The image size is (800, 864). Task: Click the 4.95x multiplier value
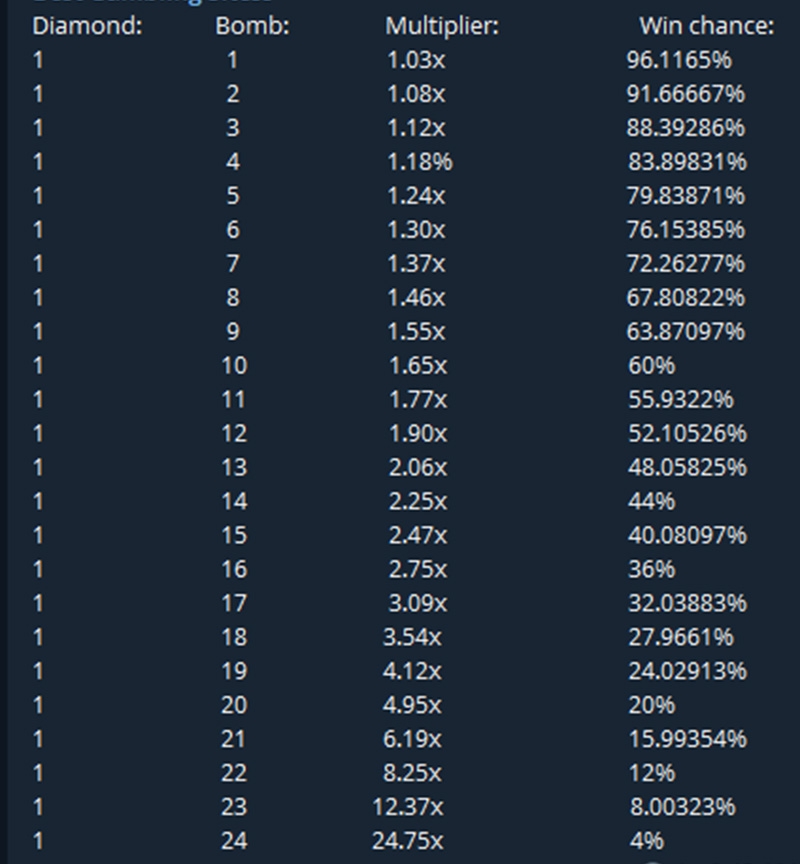[412, 705]
